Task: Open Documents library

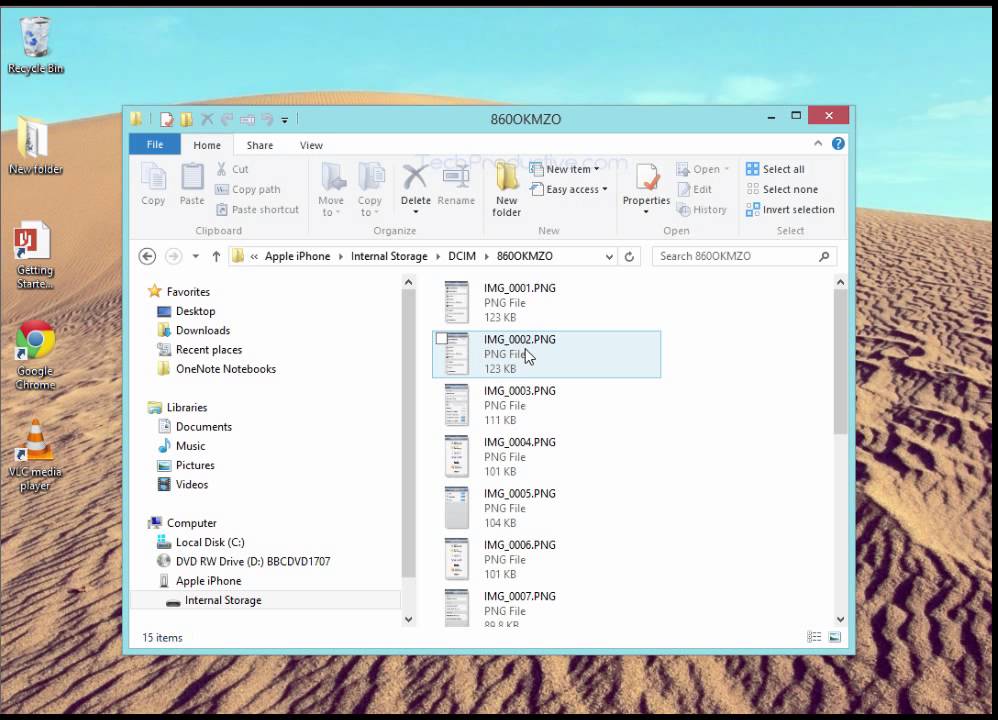Action: click(x=195, y=427)
